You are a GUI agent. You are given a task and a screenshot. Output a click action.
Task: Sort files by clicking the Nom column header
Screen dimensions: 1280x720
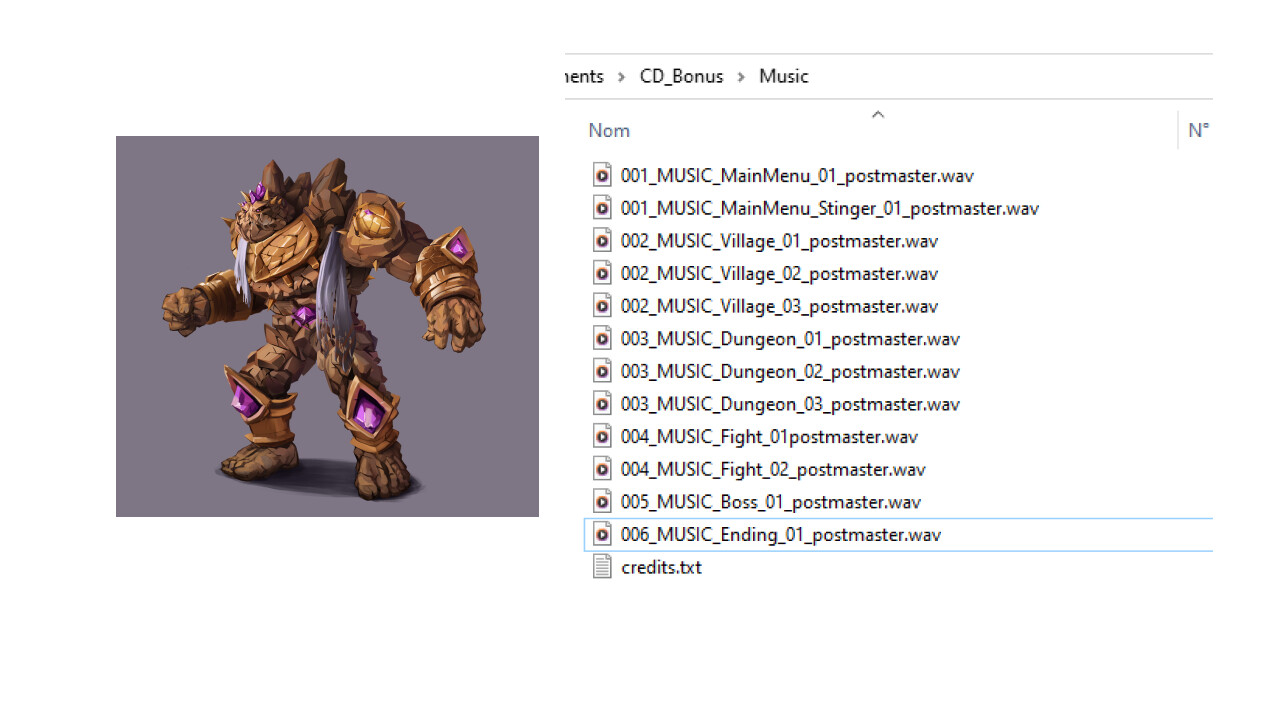(x=609, y=130)
